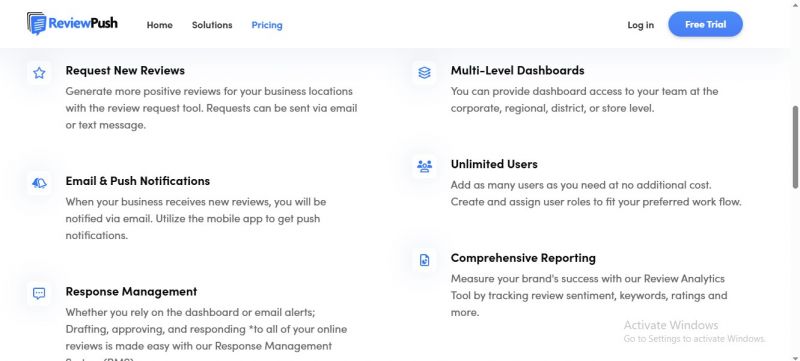Image resolution: width=800 pixels, height=361 pixels.
Task: Click the paragraph starting 'Measure your brand's success'
Action: coord(589,295)
